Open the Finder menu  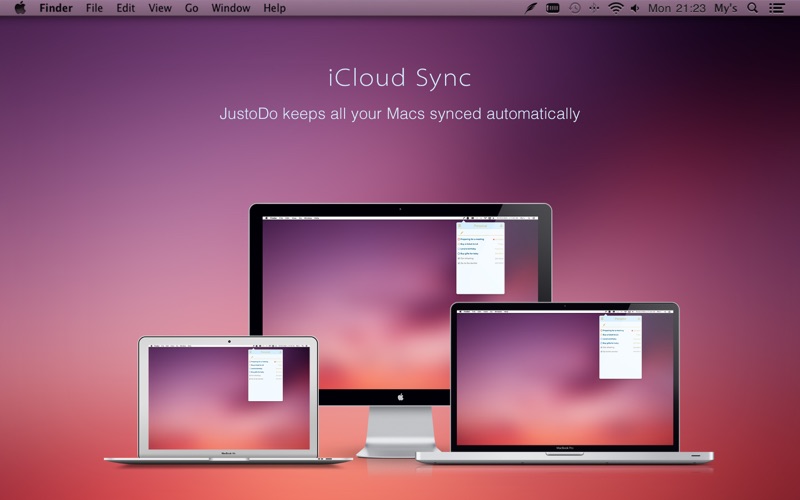(x=57, y=8)
